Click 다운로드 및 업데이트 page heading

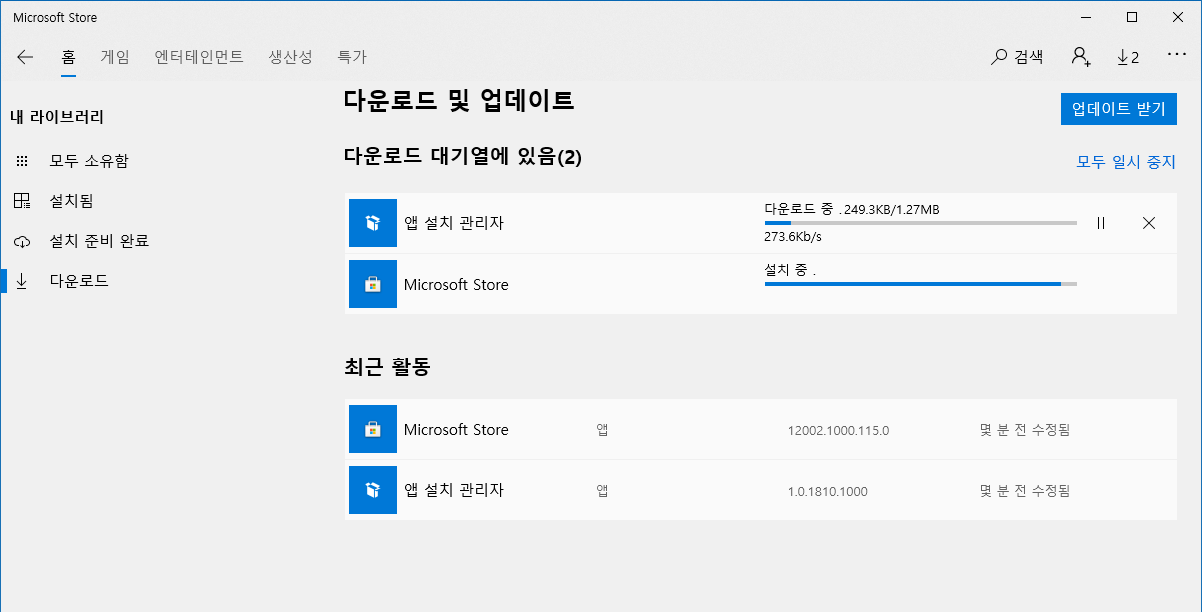459,100
